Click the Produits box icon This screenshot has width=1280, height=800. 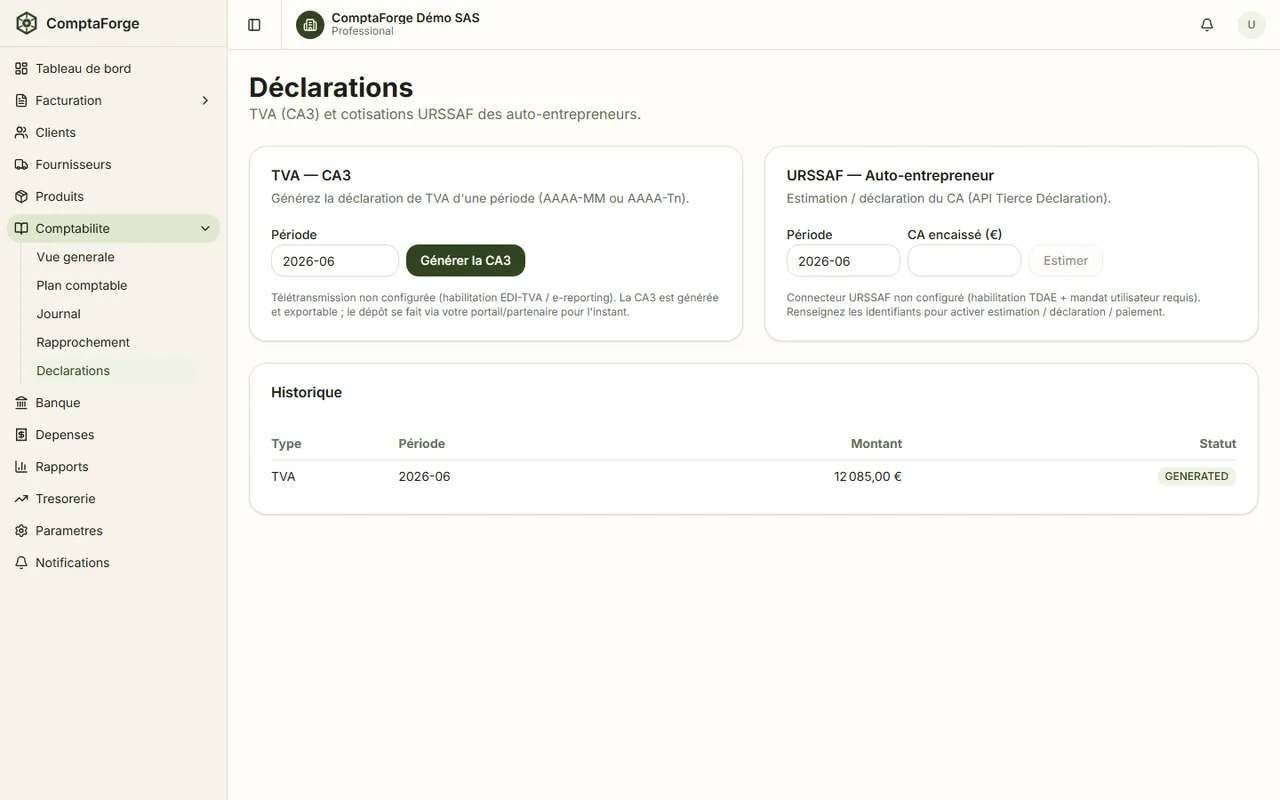pos(21,196)
